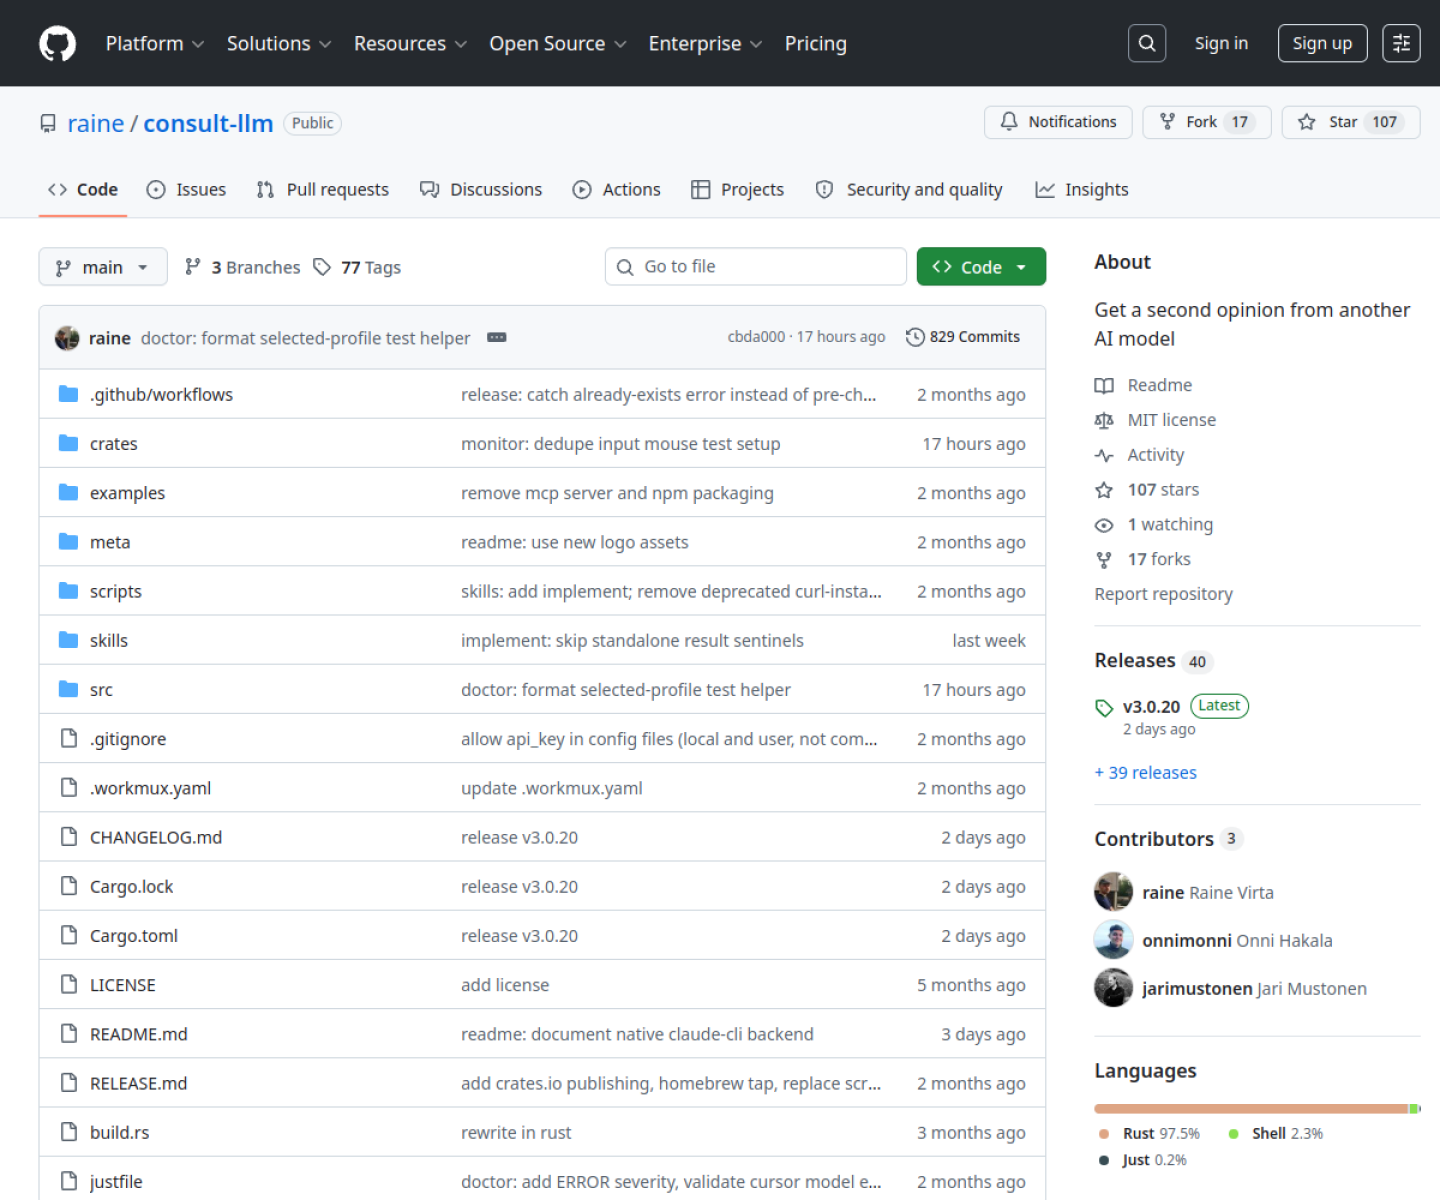Star the consult-llm repository
The height and width of the screenshot is (1200, 1440).
pos(1350,122)
